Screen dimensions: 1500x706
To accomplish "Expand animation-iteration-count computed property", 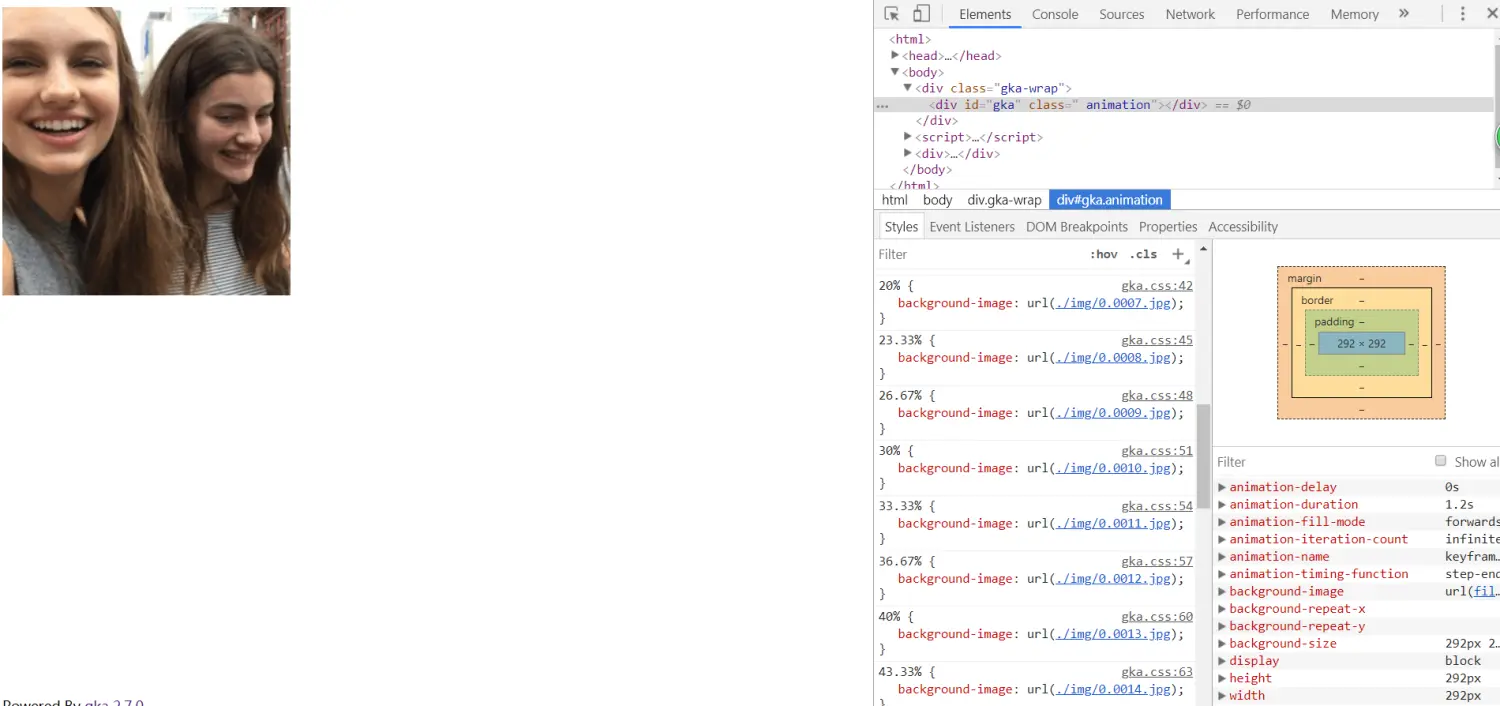I will click(x=1222, y=539).
